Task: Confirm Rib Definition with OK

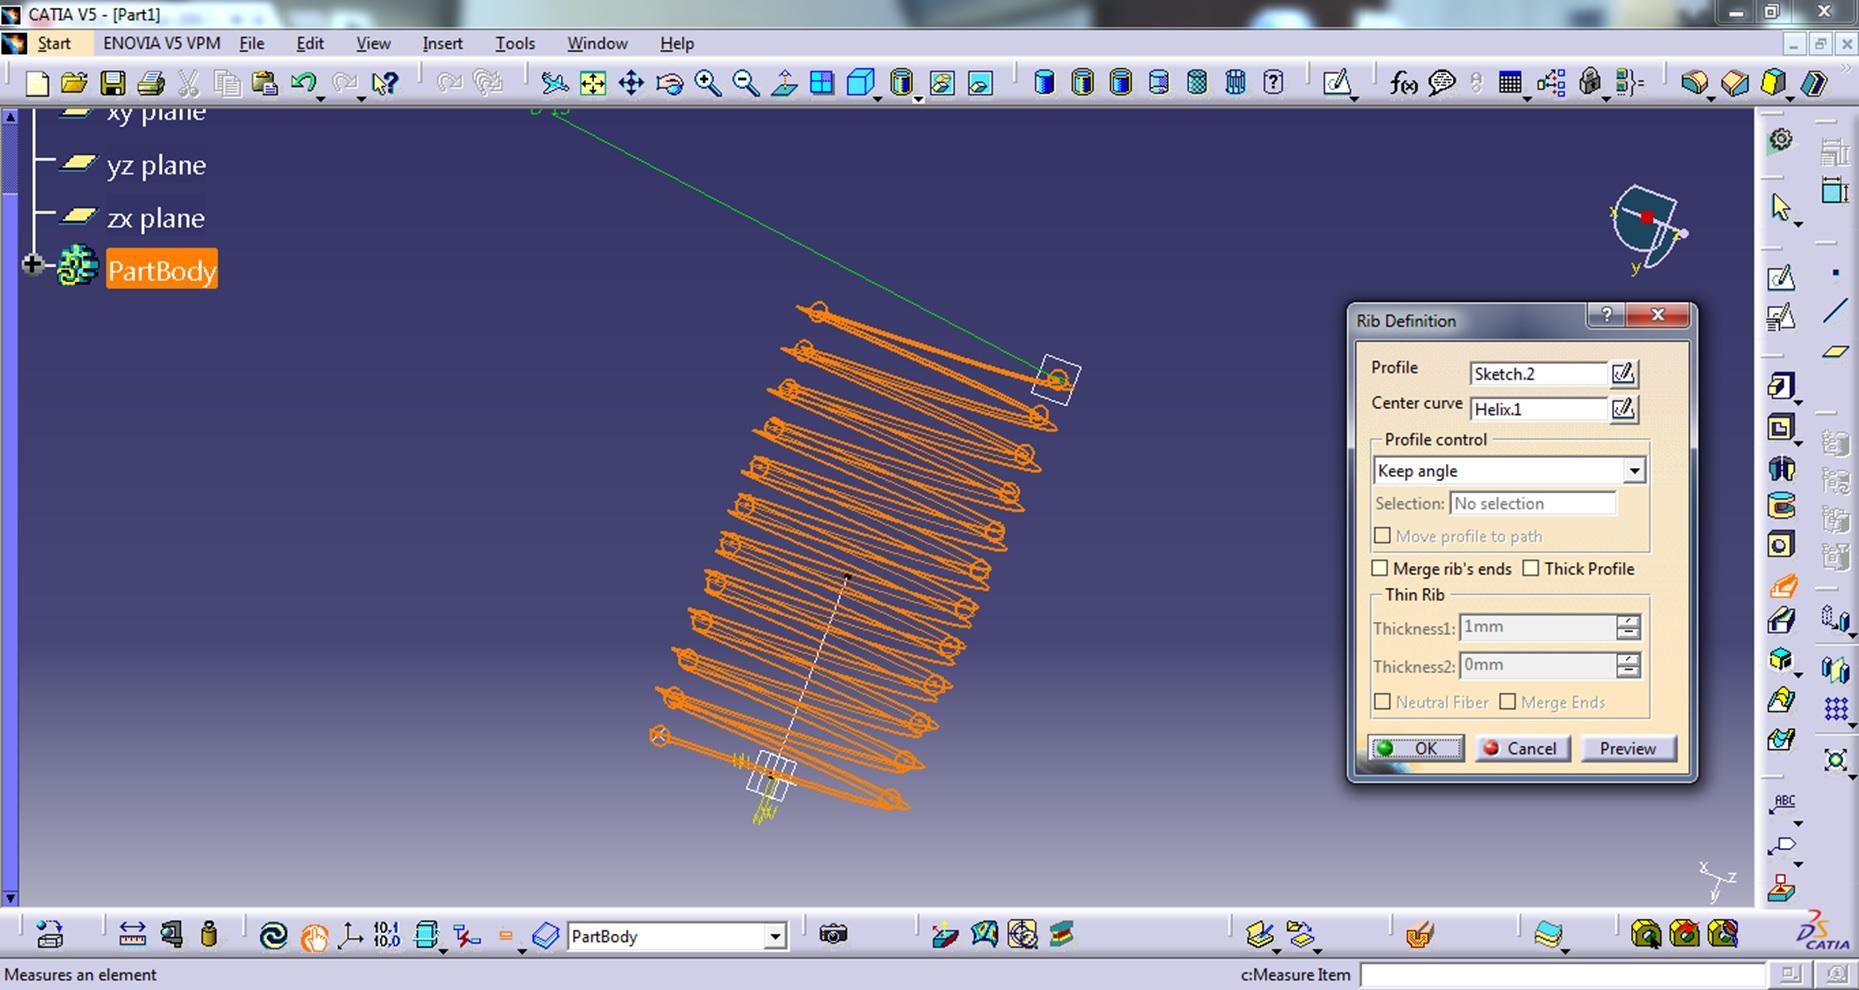Action: pos(1416,748)
